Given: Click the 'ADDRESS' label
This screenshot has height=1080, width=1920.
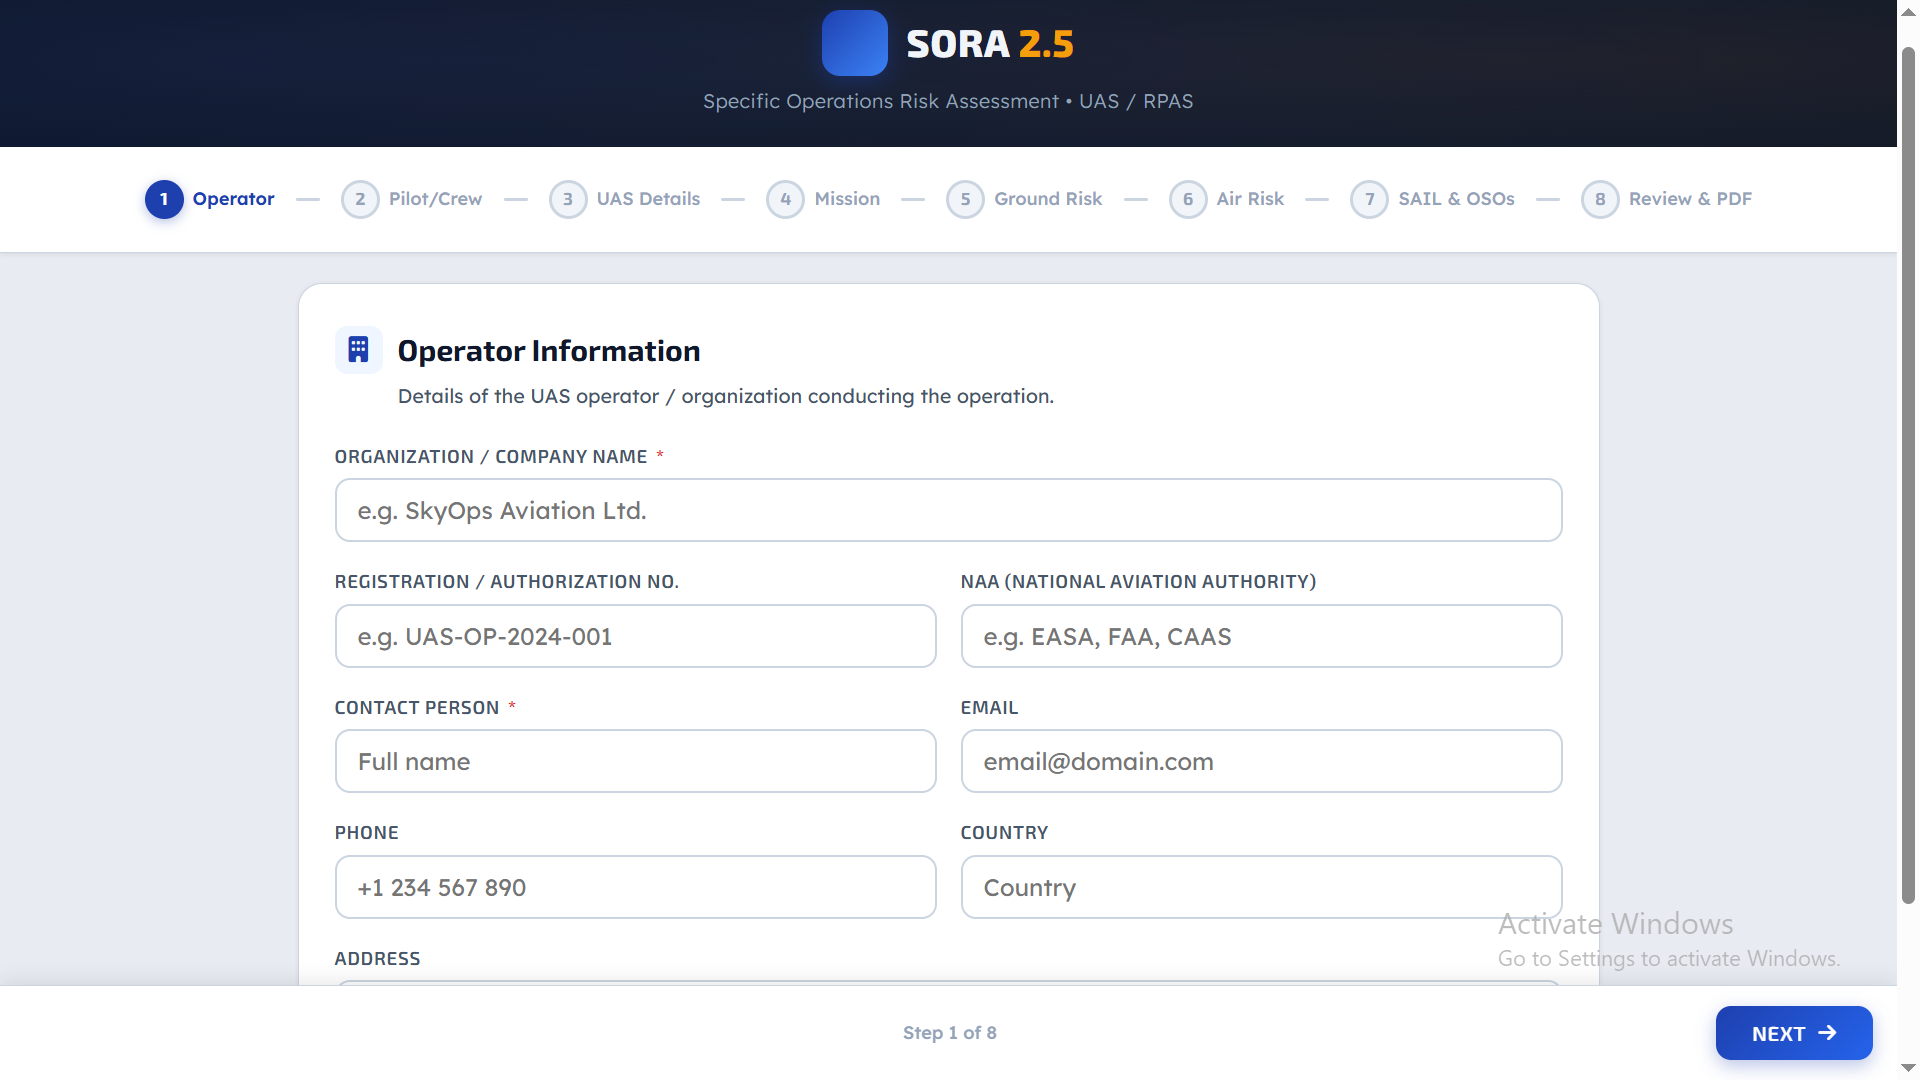Looking at the screenshot, I should tap(377, 958).
